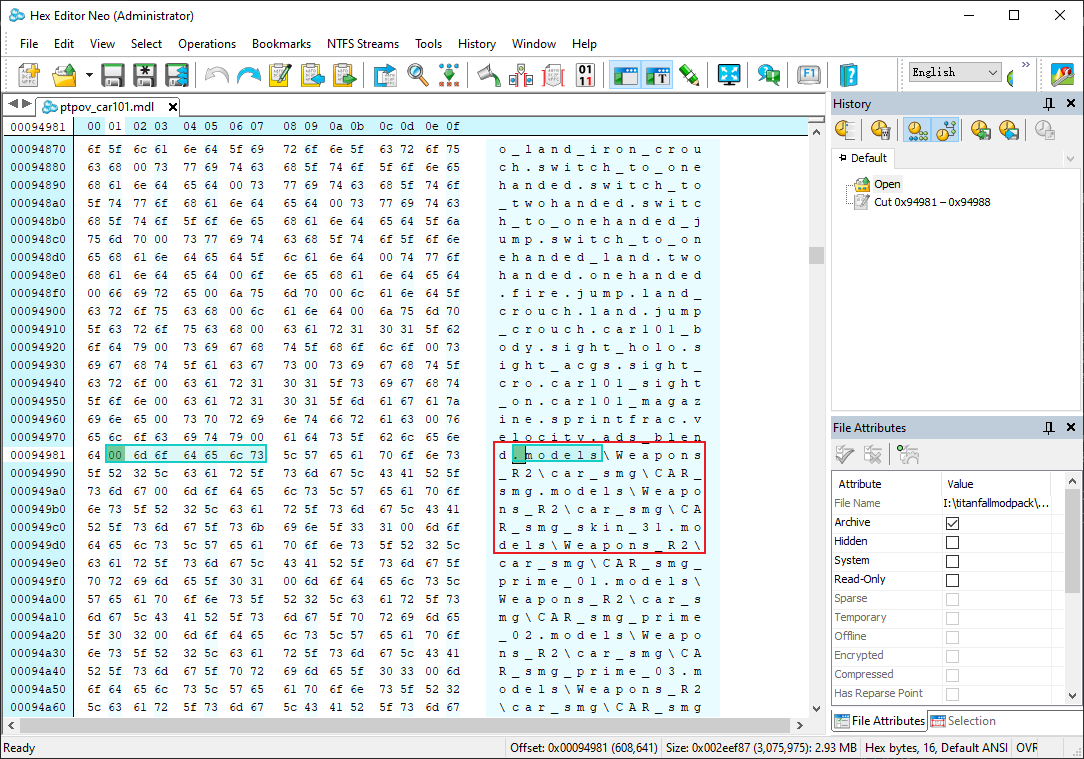Toggle the history dots view clock button
The image size is (1084, 759).
917,130
